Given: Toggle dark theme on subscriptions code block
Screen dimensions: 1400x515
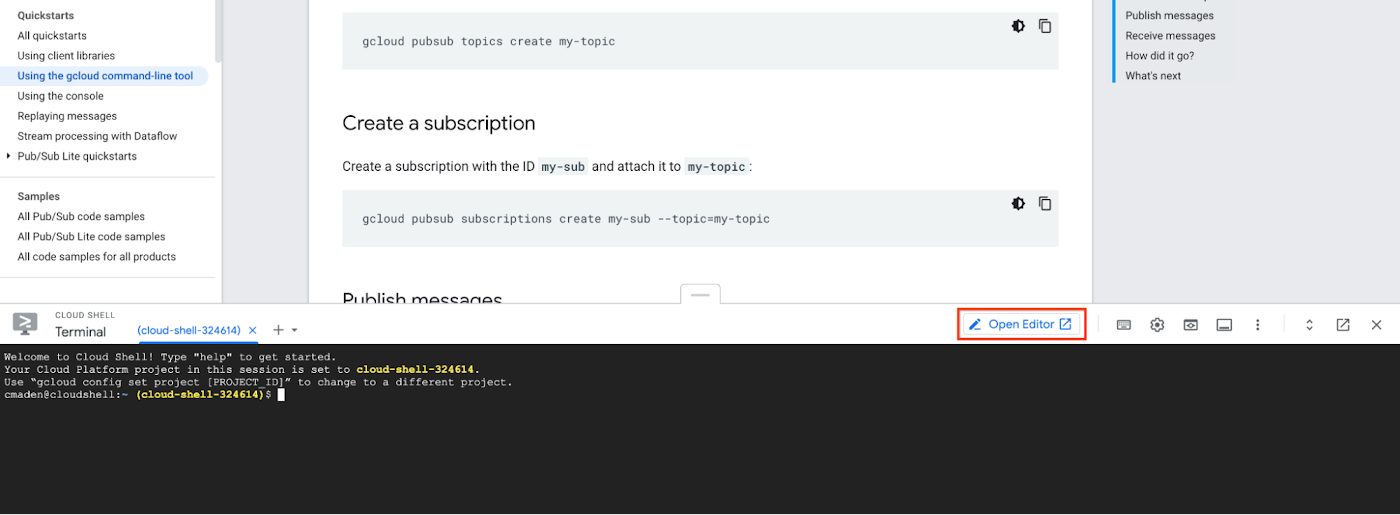Looking at the screenshot, I should (1018, 204).
